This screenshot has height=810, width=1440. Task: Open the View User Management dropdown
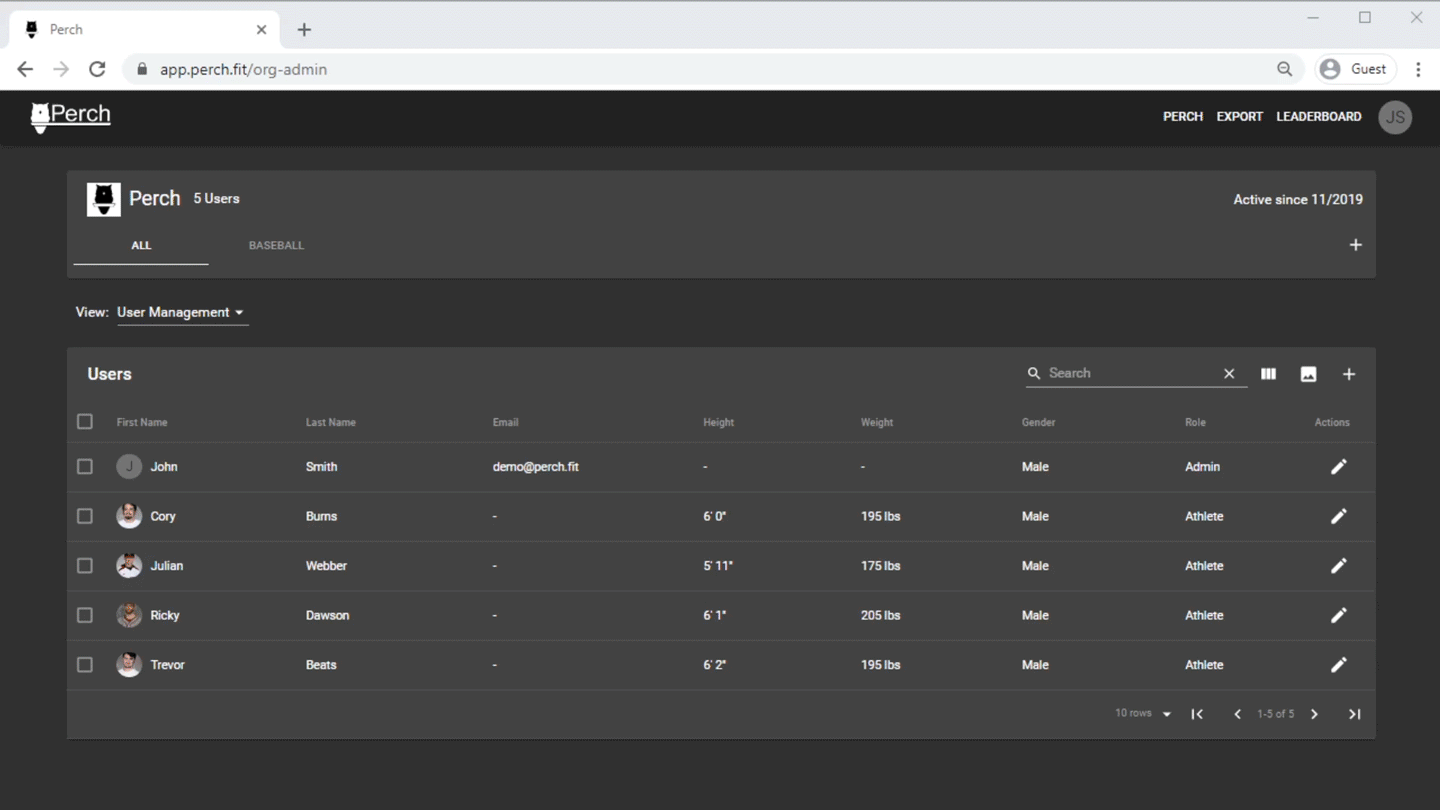[x=182, y=312]
